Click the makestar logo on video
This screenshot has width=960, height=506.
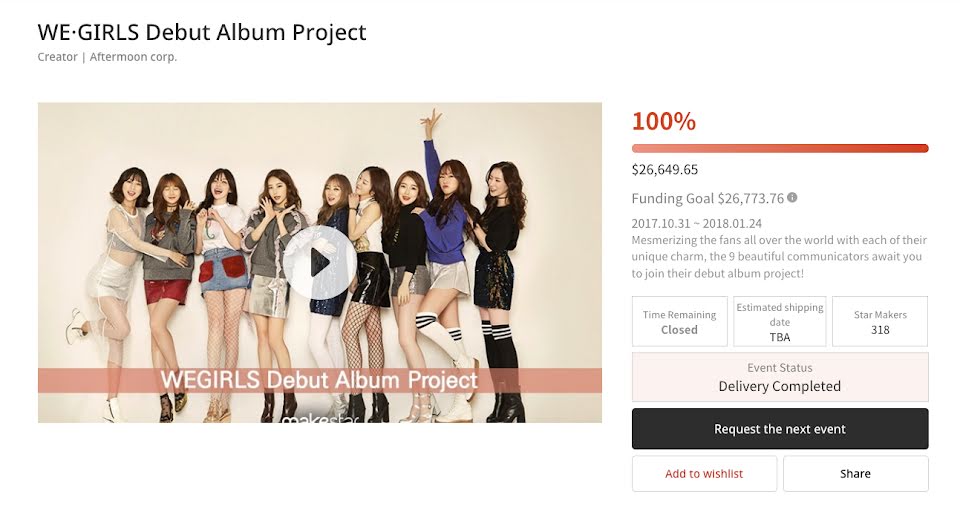click(x=320, y=418)
